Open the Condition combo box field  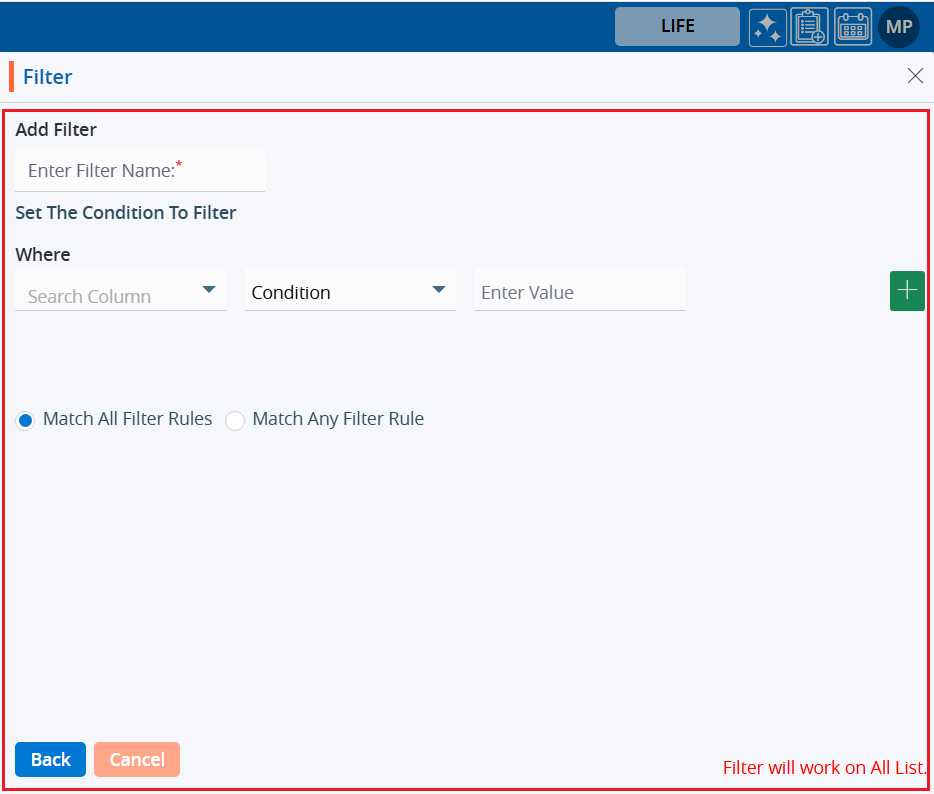(x=335, y=292)
